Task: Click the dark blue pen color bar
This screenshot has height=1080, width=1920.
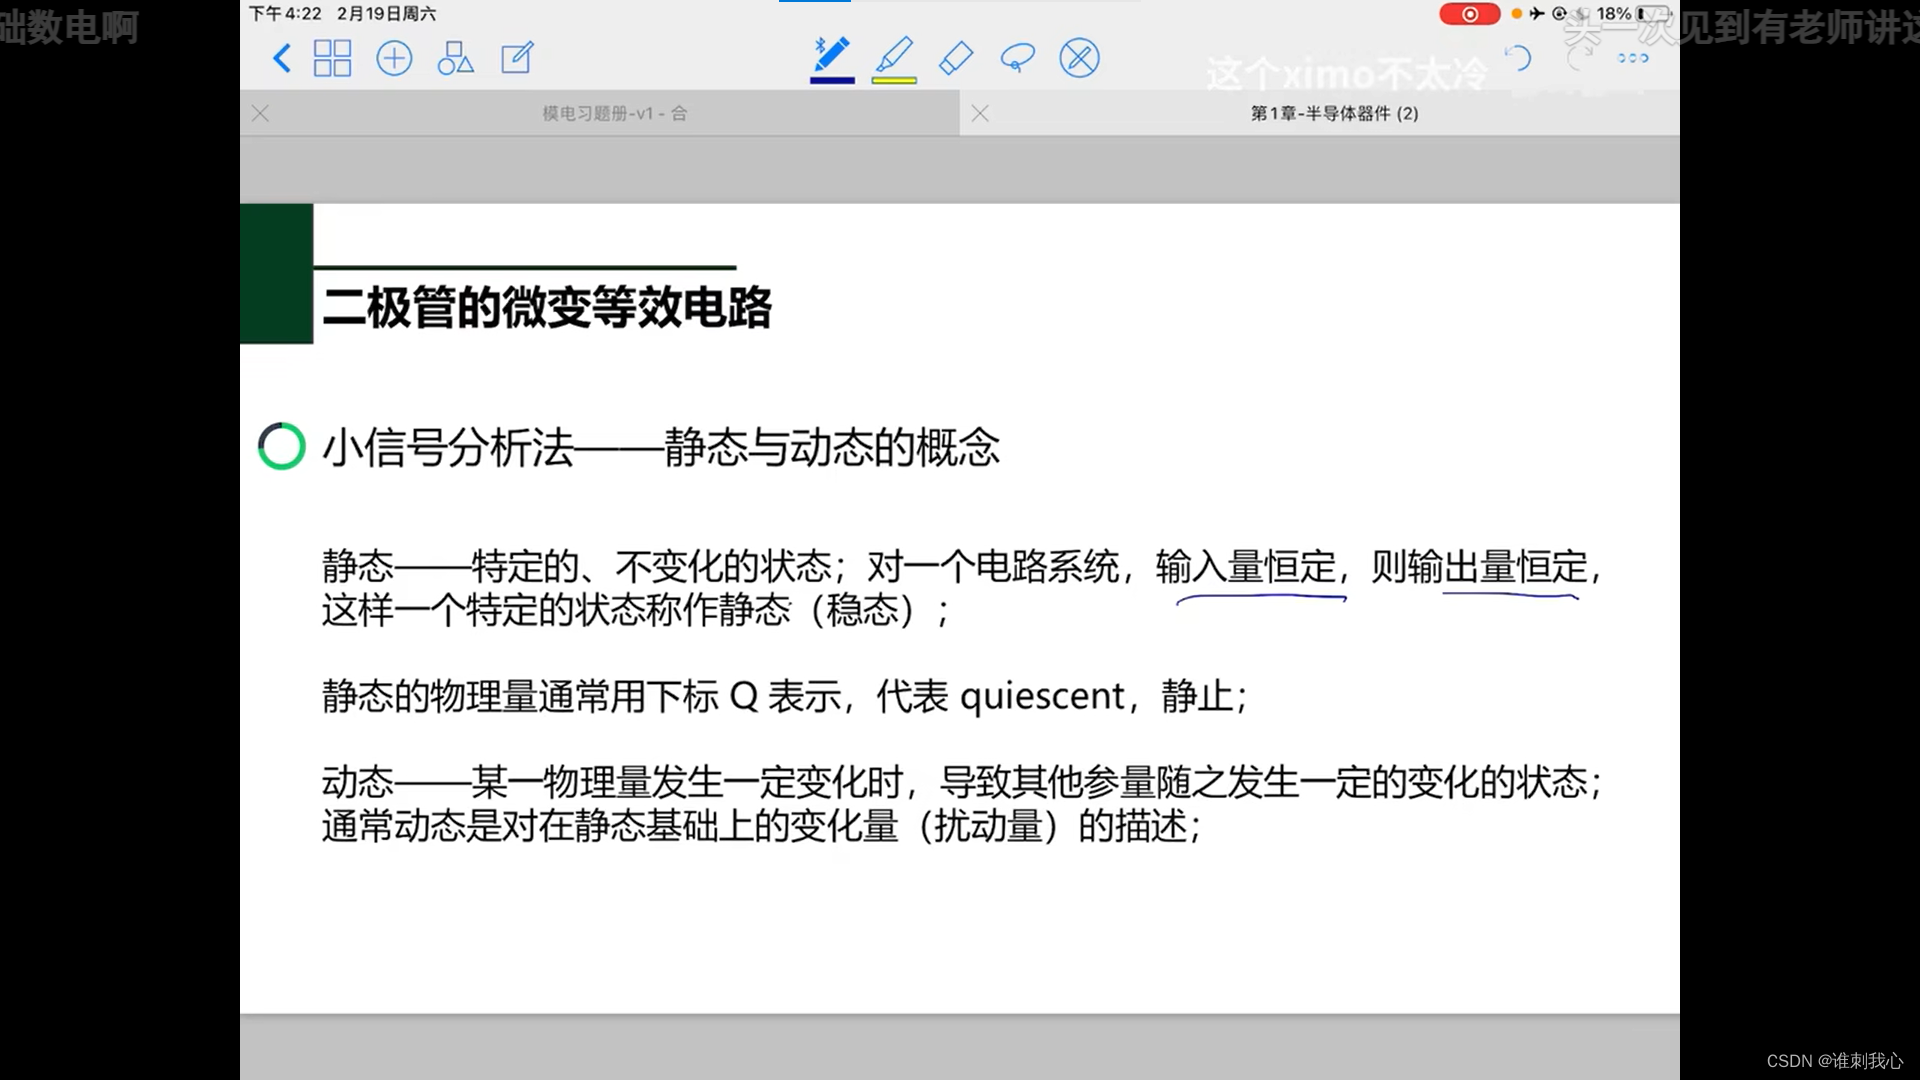Action: [832, 80]
